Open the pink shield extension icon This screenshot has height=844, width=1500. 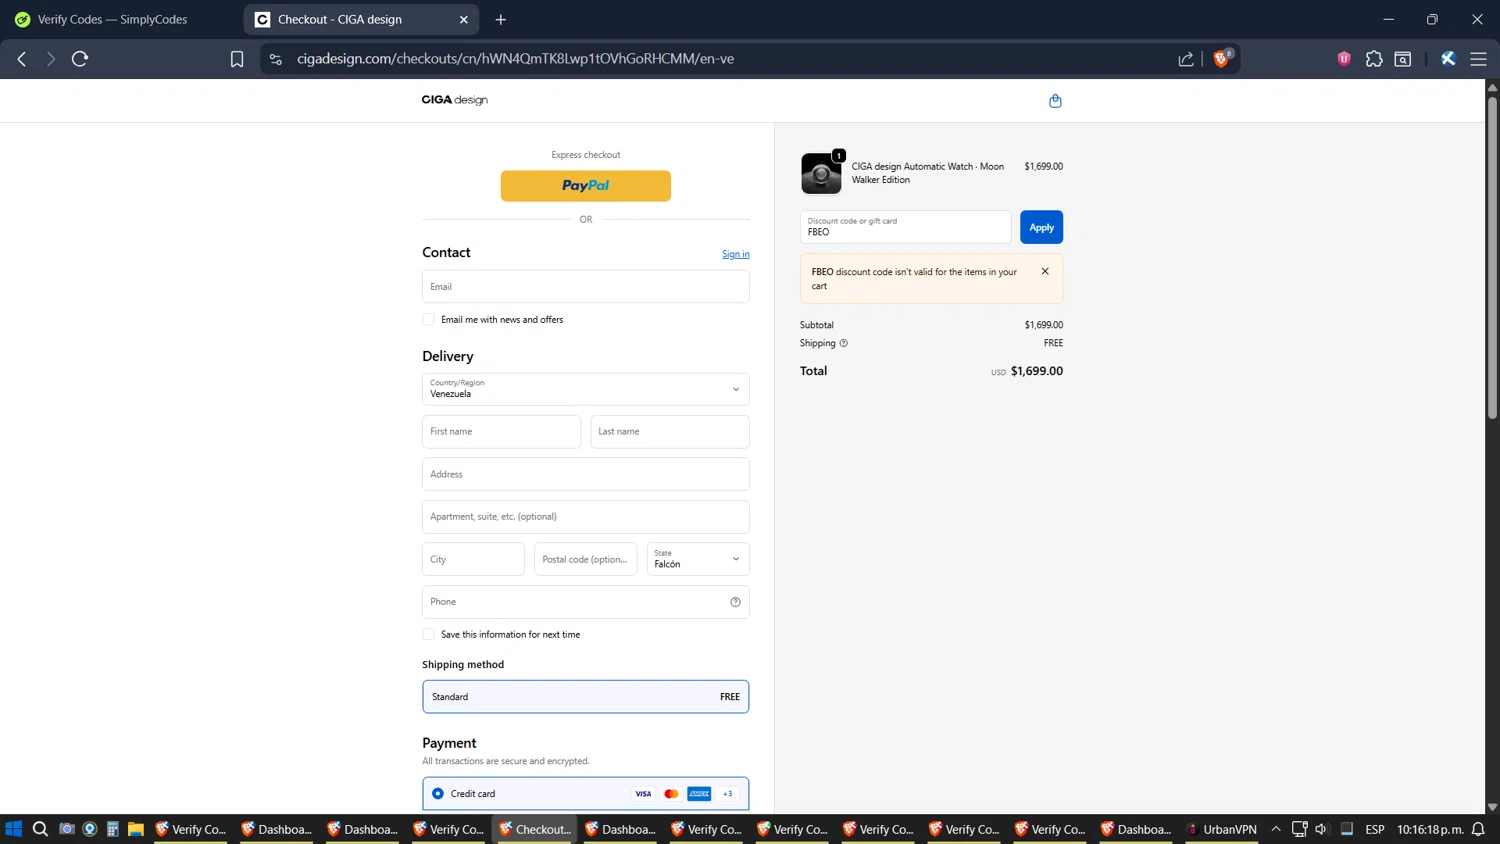coord(1344,59)
